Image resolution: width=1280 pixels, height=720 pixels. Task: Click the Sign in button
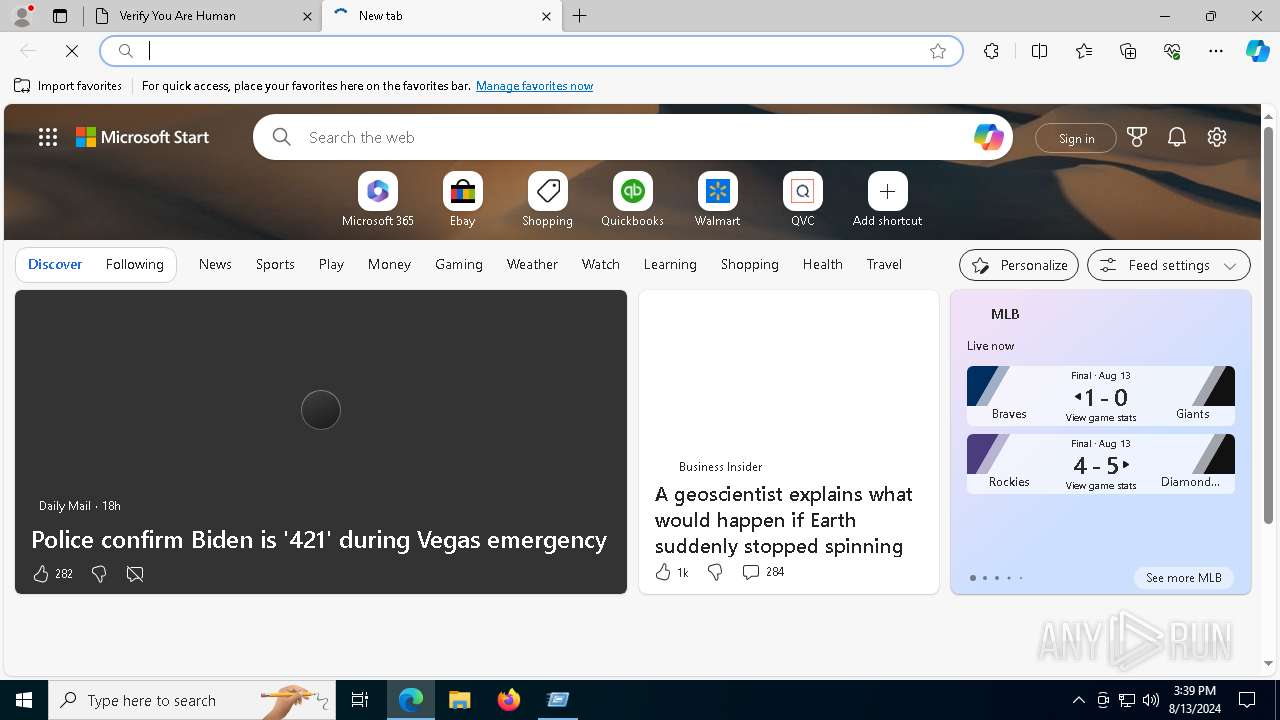pos(1076,138)
